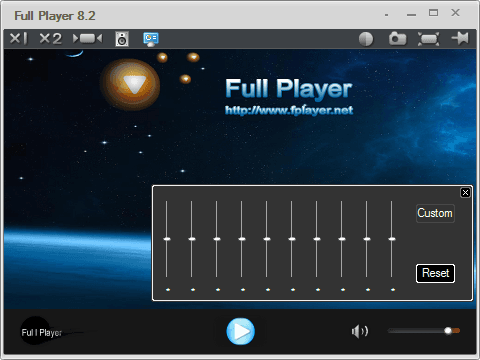Click the small dot button in title bar
The height and width of the screenshot is (360, 480).
pos(386,15)
